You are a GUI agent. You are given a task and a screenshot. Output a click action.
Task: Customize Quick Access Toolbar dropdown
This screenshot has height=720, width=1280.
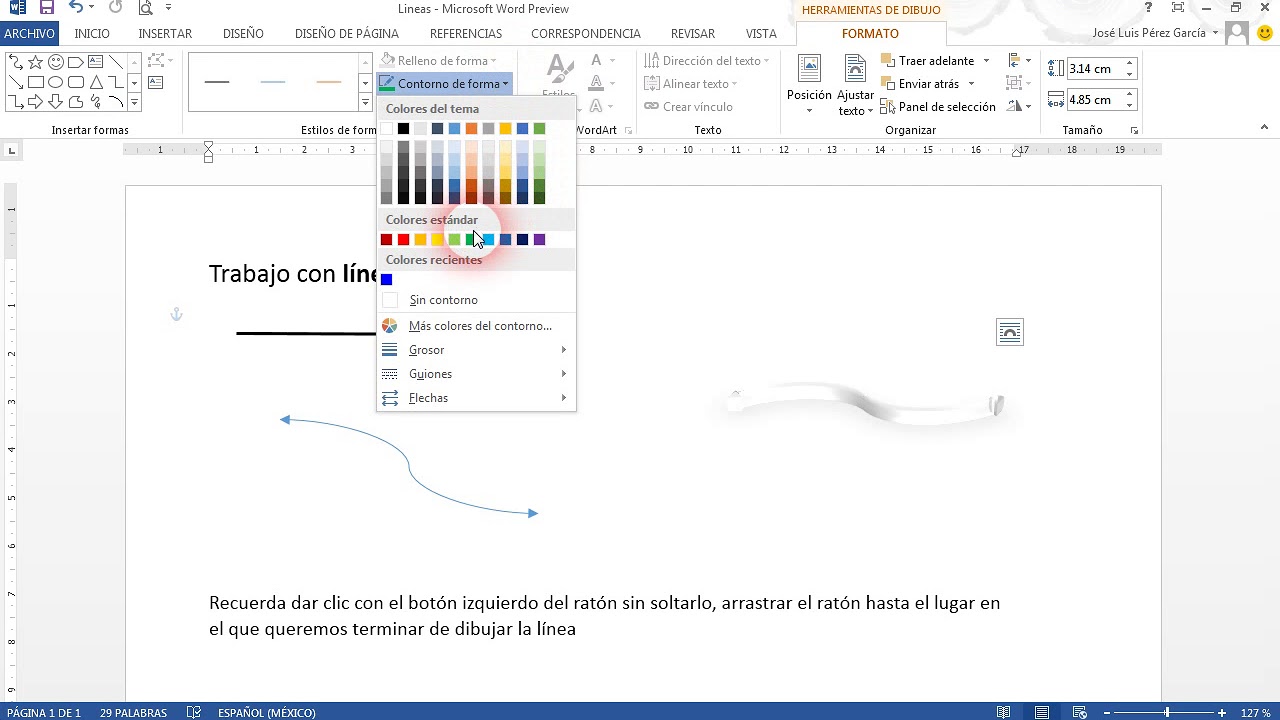[169, 8]
